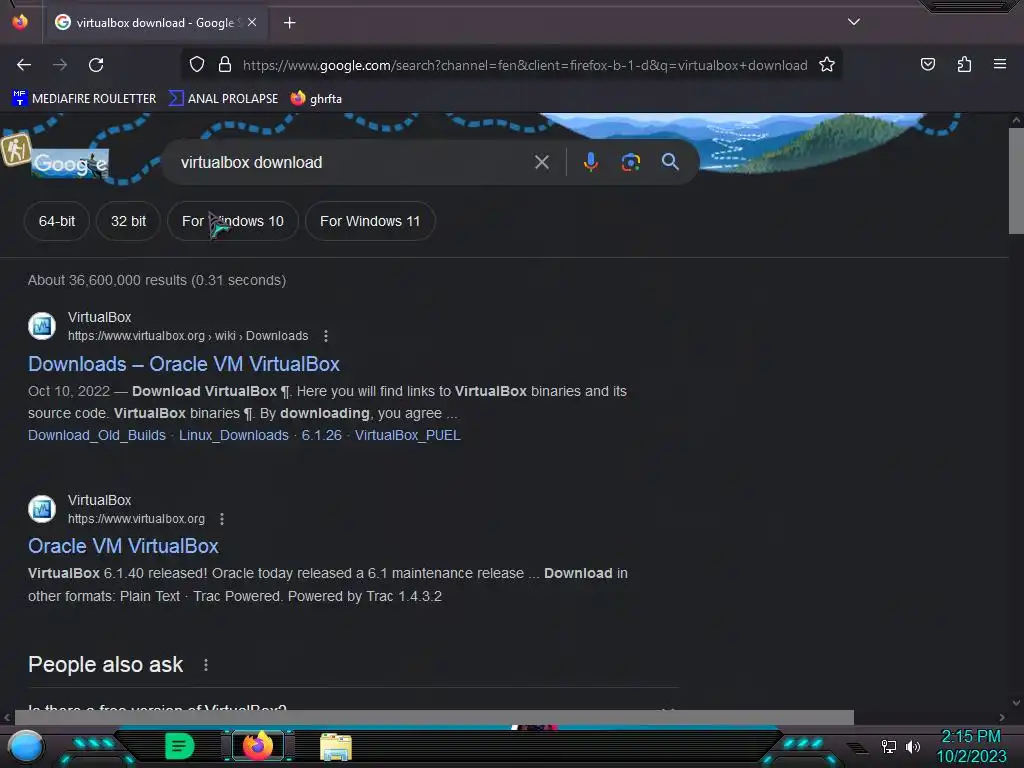Screen dimensions: 1024x768
Task: Switch to Firefox on the taskbar
Action: click(x=258, y=746)
